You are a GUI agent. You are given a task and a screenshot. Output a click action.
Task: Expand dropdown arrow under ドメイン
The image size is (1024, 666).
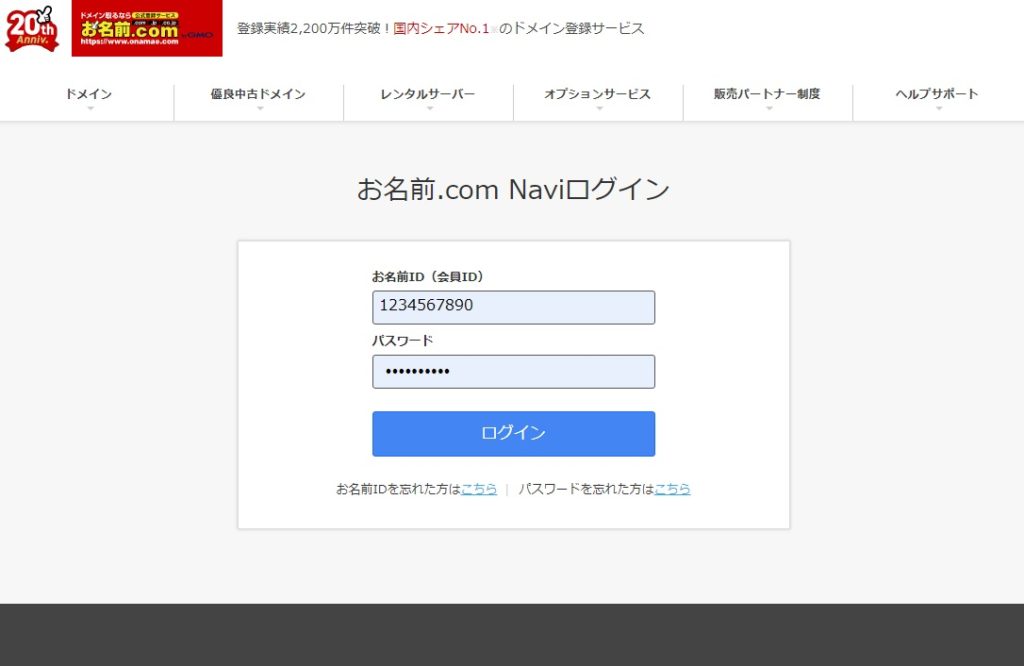(x=90, y=108)
